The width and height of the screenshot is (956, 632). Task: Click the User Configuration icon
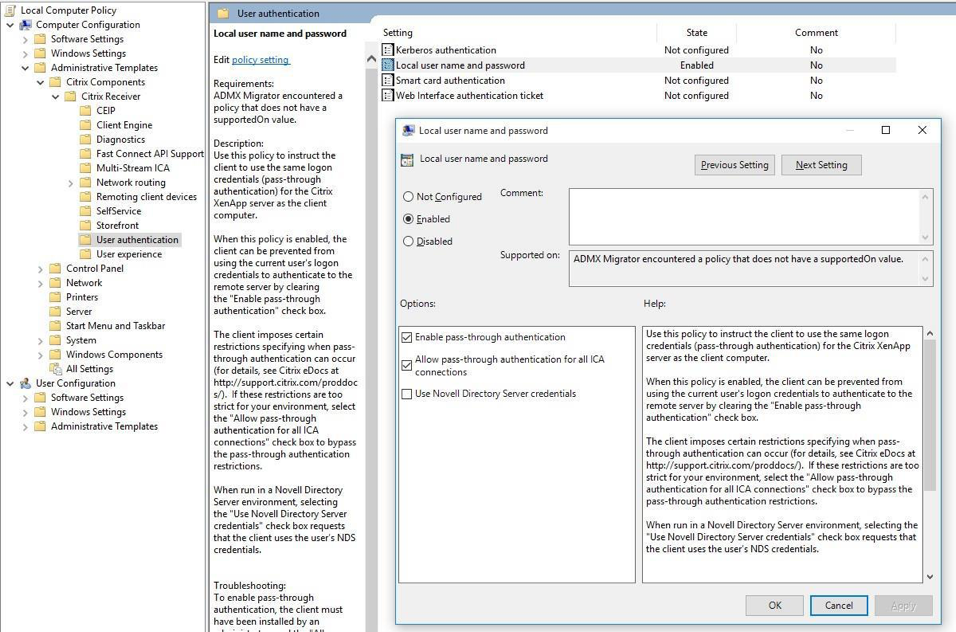[25, 383]
